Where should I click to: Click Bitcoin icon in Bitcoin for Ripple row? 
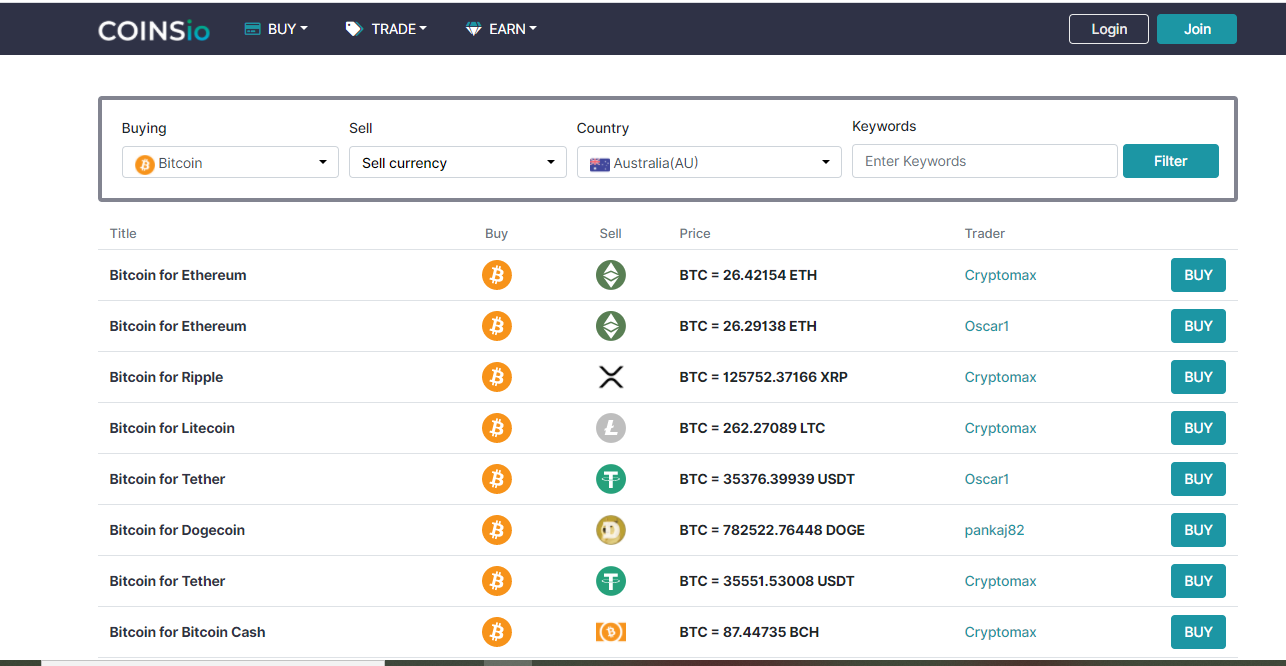(497, 377)
